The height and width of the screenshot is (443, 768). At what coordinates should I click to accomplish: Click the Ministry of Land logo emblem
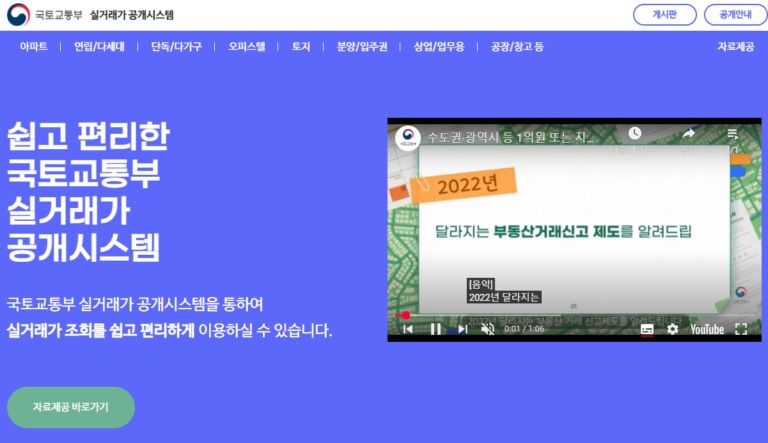[18, 15]
